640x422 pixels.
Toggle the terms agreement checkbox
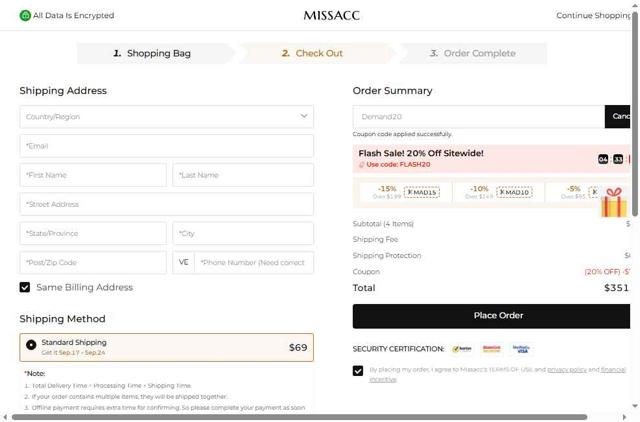(358, 371)
